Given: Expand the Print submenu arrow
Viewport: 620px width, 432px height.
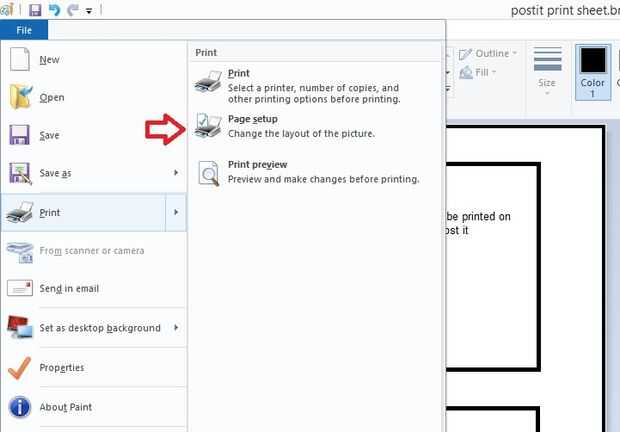Looking at the screenshot, I should 176,212.
